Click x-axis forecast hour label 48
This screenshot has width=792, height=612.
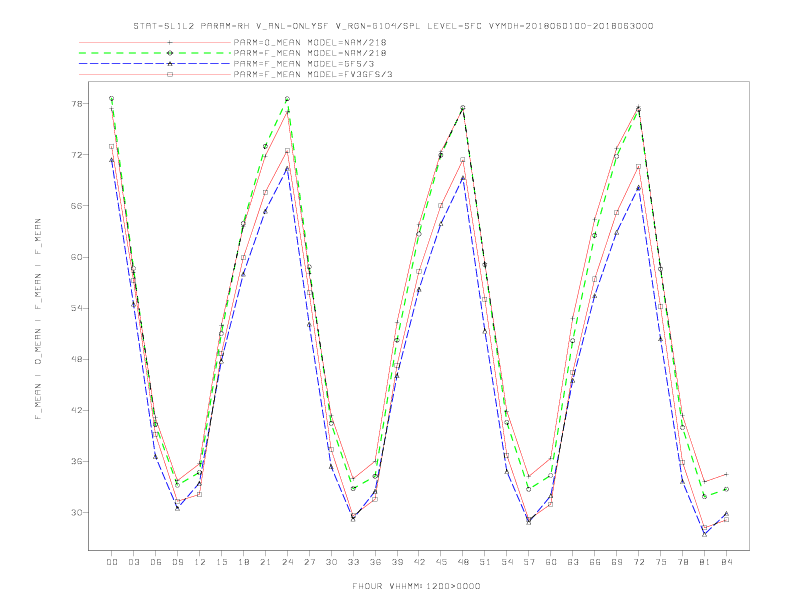pyautogui.click(x=463, y=562)
